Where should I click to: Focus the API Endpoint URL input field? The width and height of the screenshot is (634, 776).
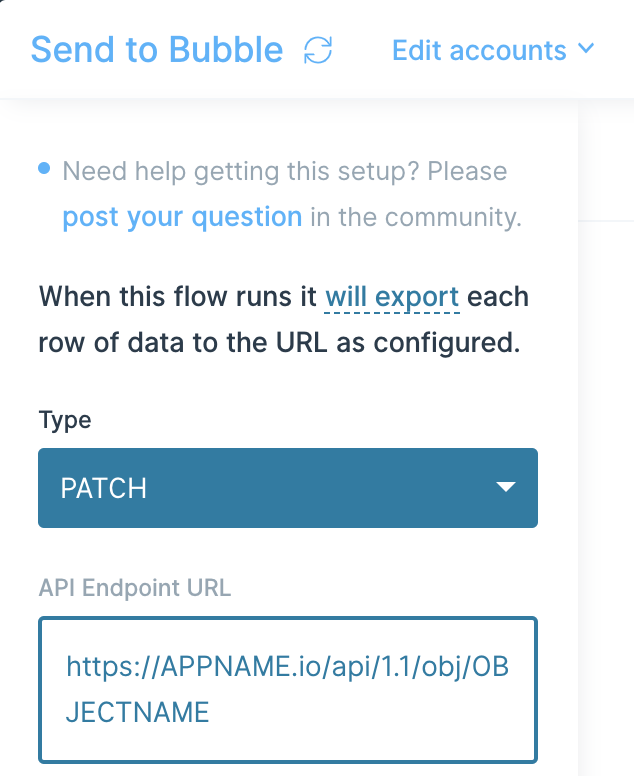click(288, 689)
